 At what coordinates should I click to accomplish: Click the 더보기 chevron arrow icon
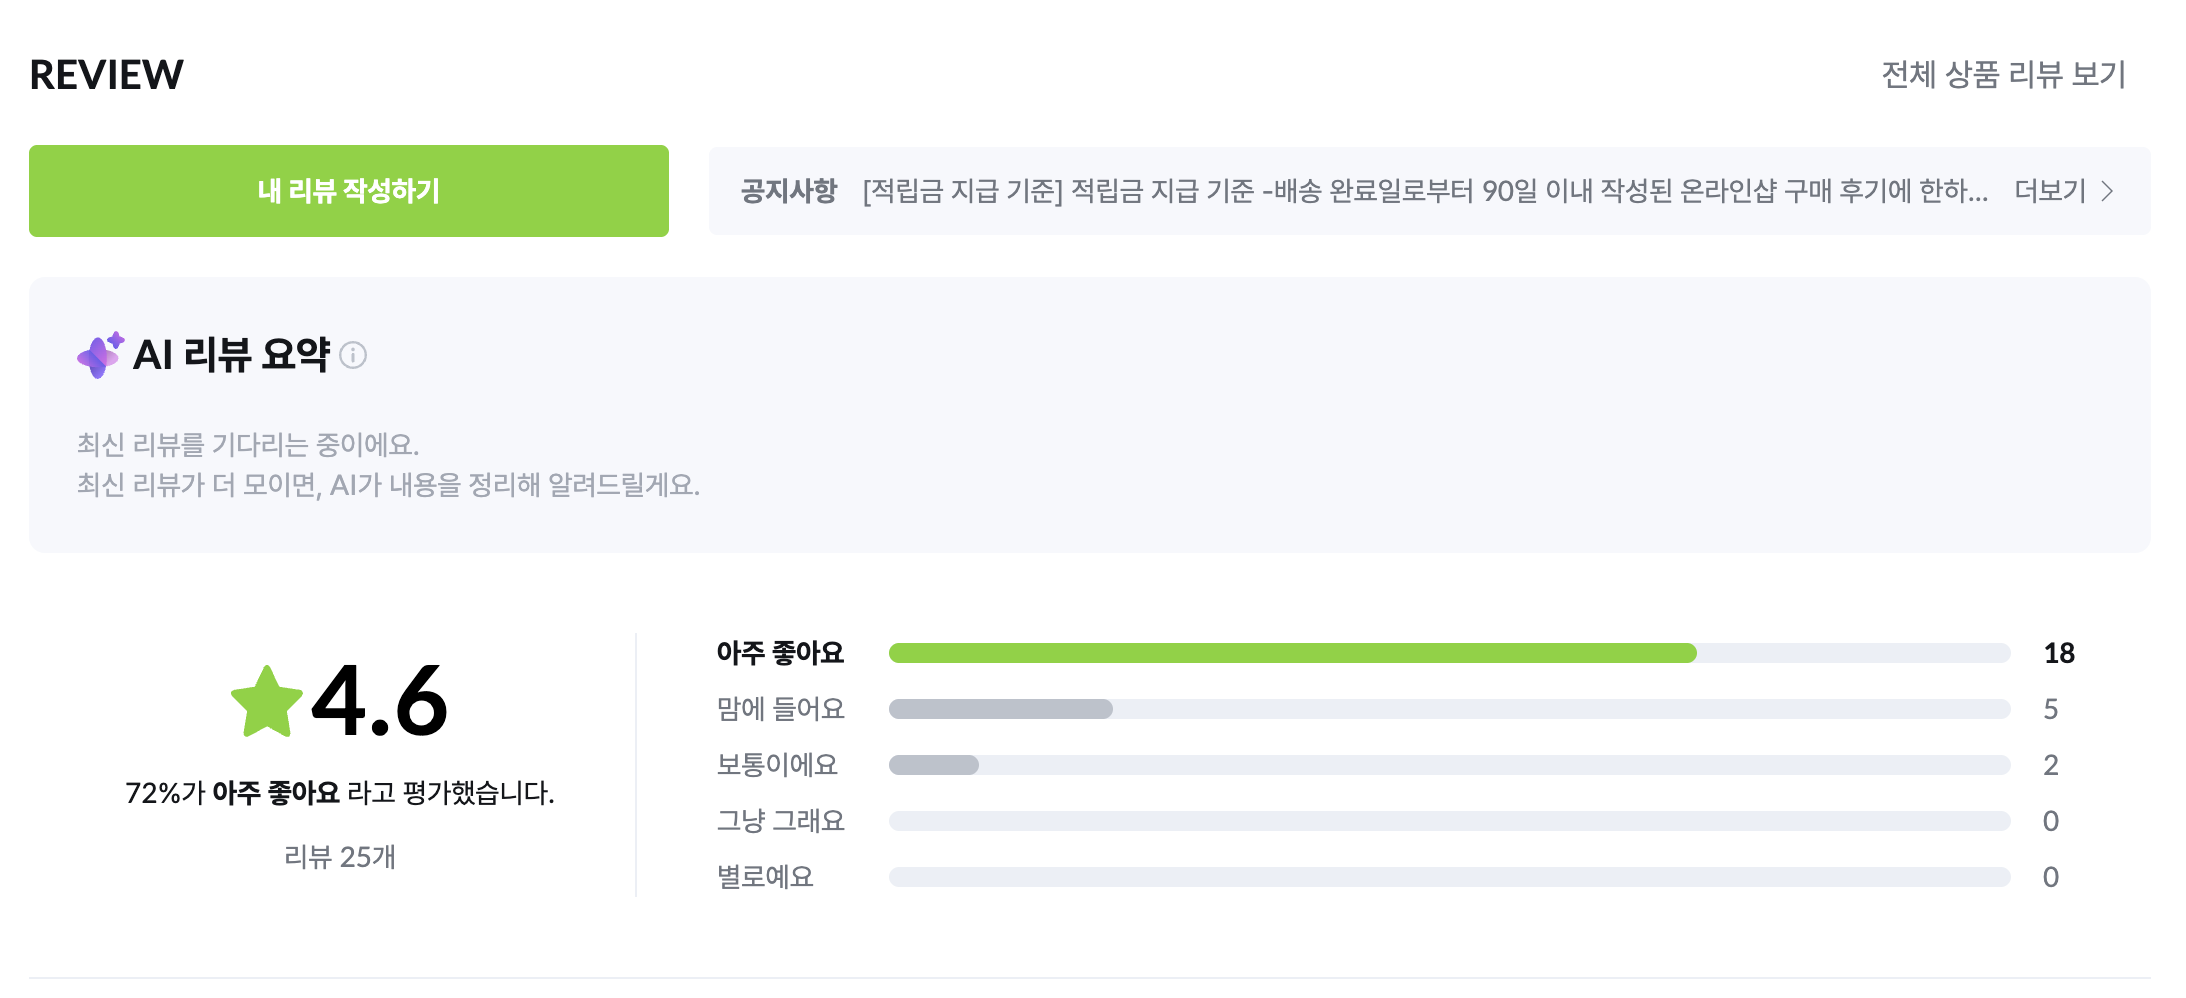(2107, 191)
